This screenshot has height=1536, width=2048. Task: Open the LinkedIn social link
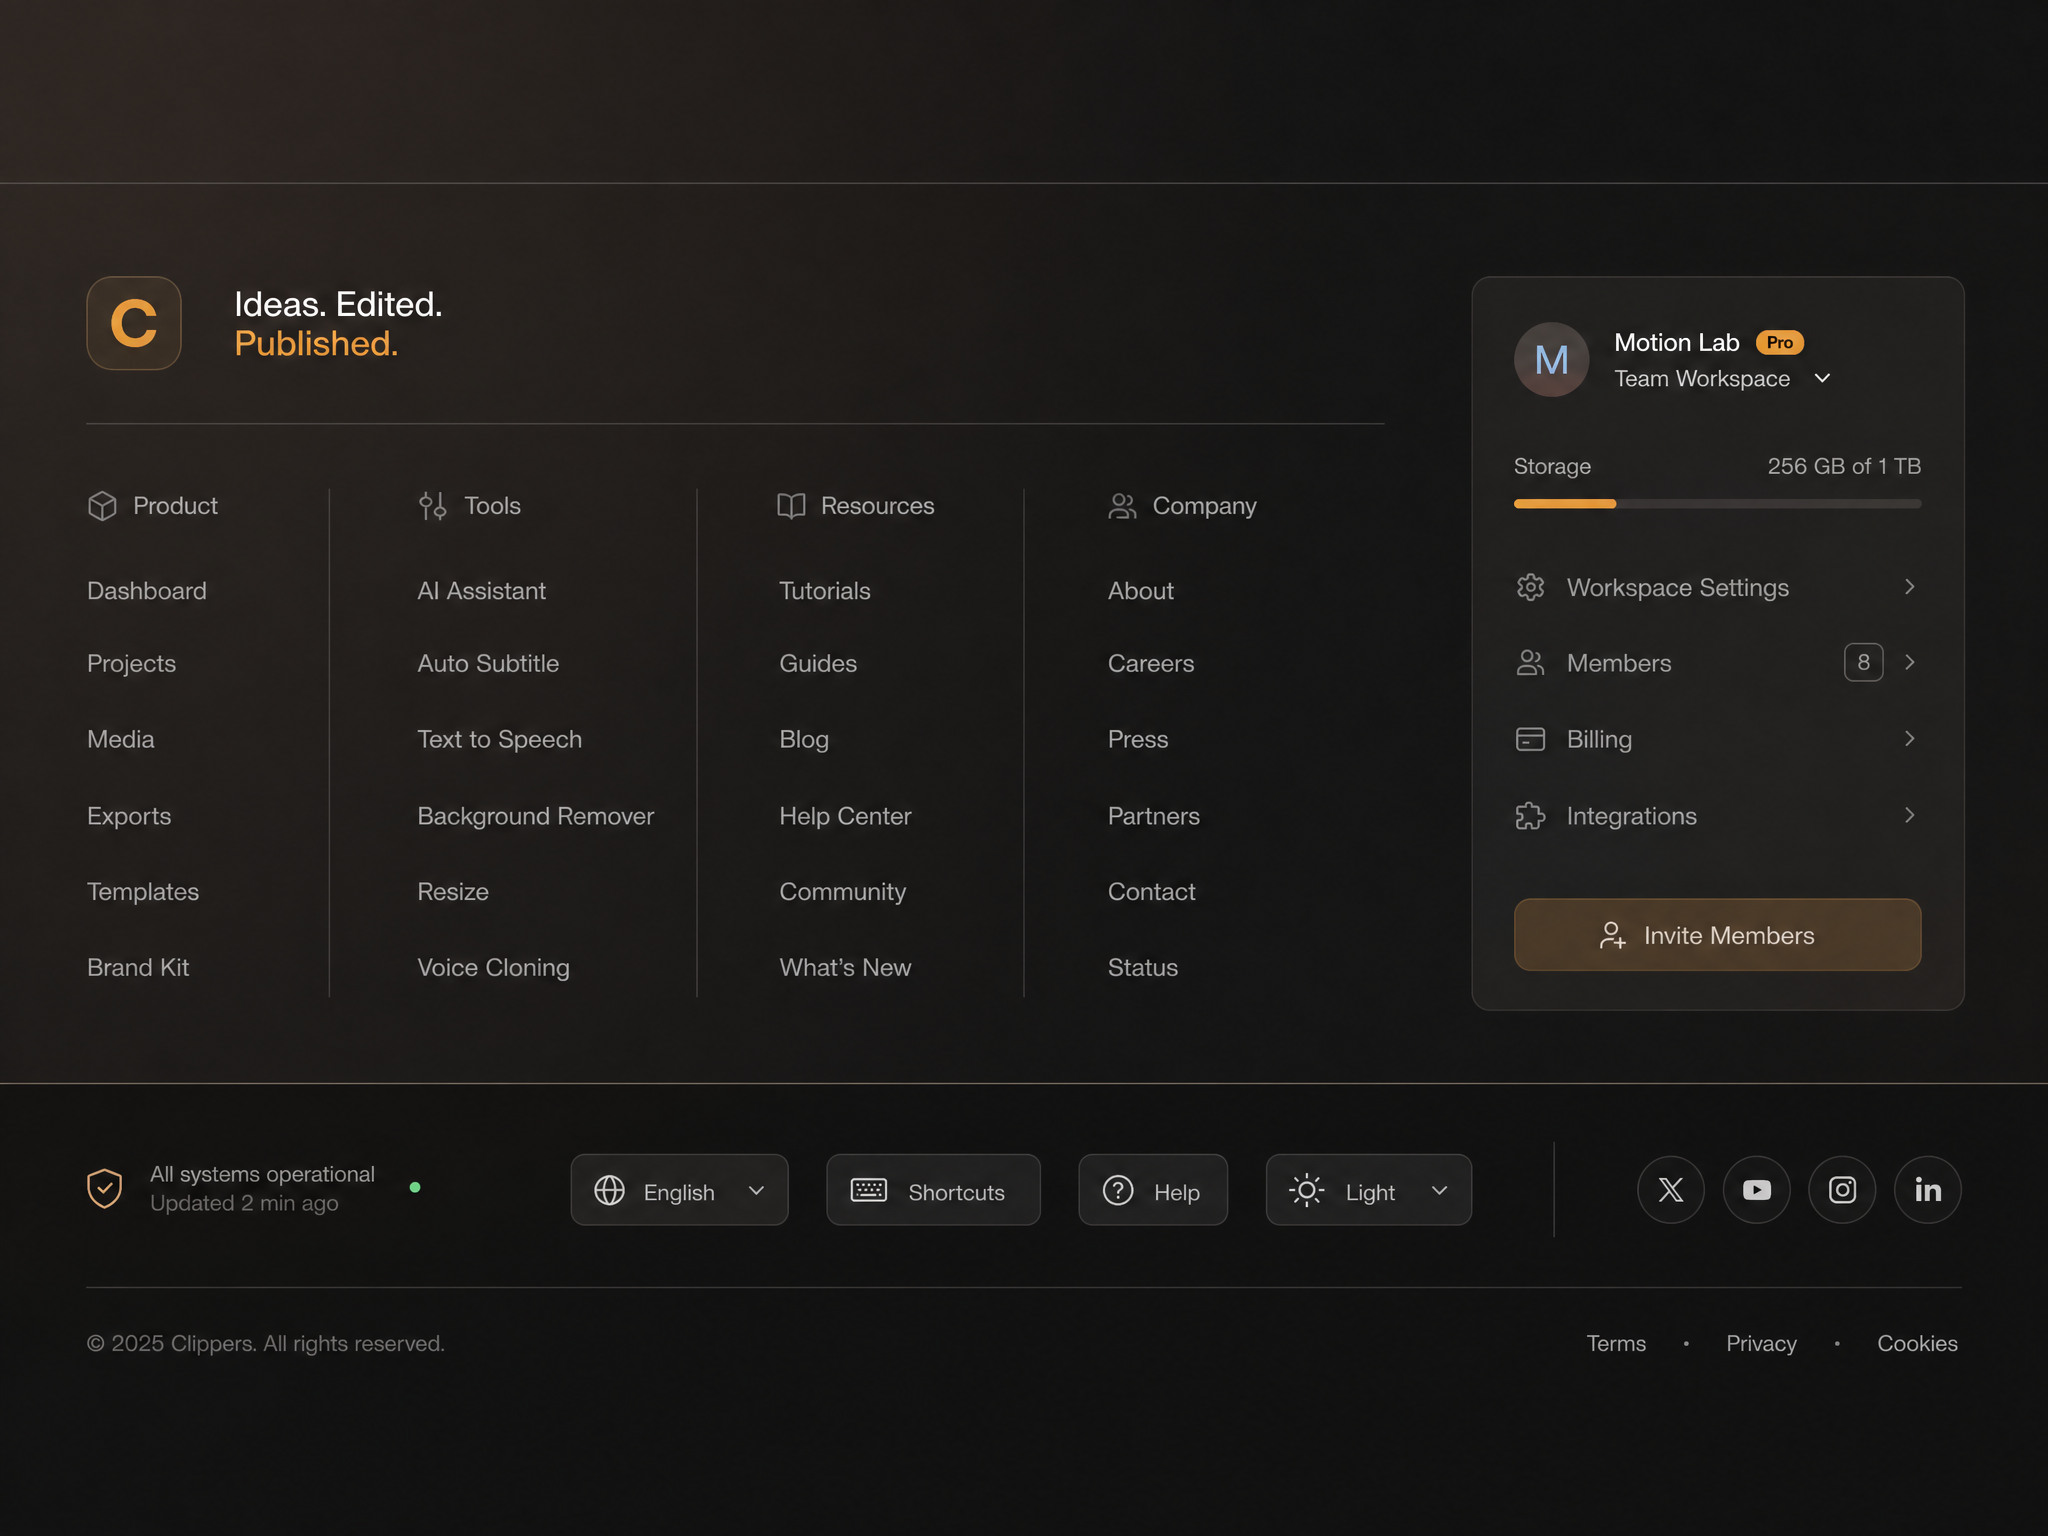1927,1190
